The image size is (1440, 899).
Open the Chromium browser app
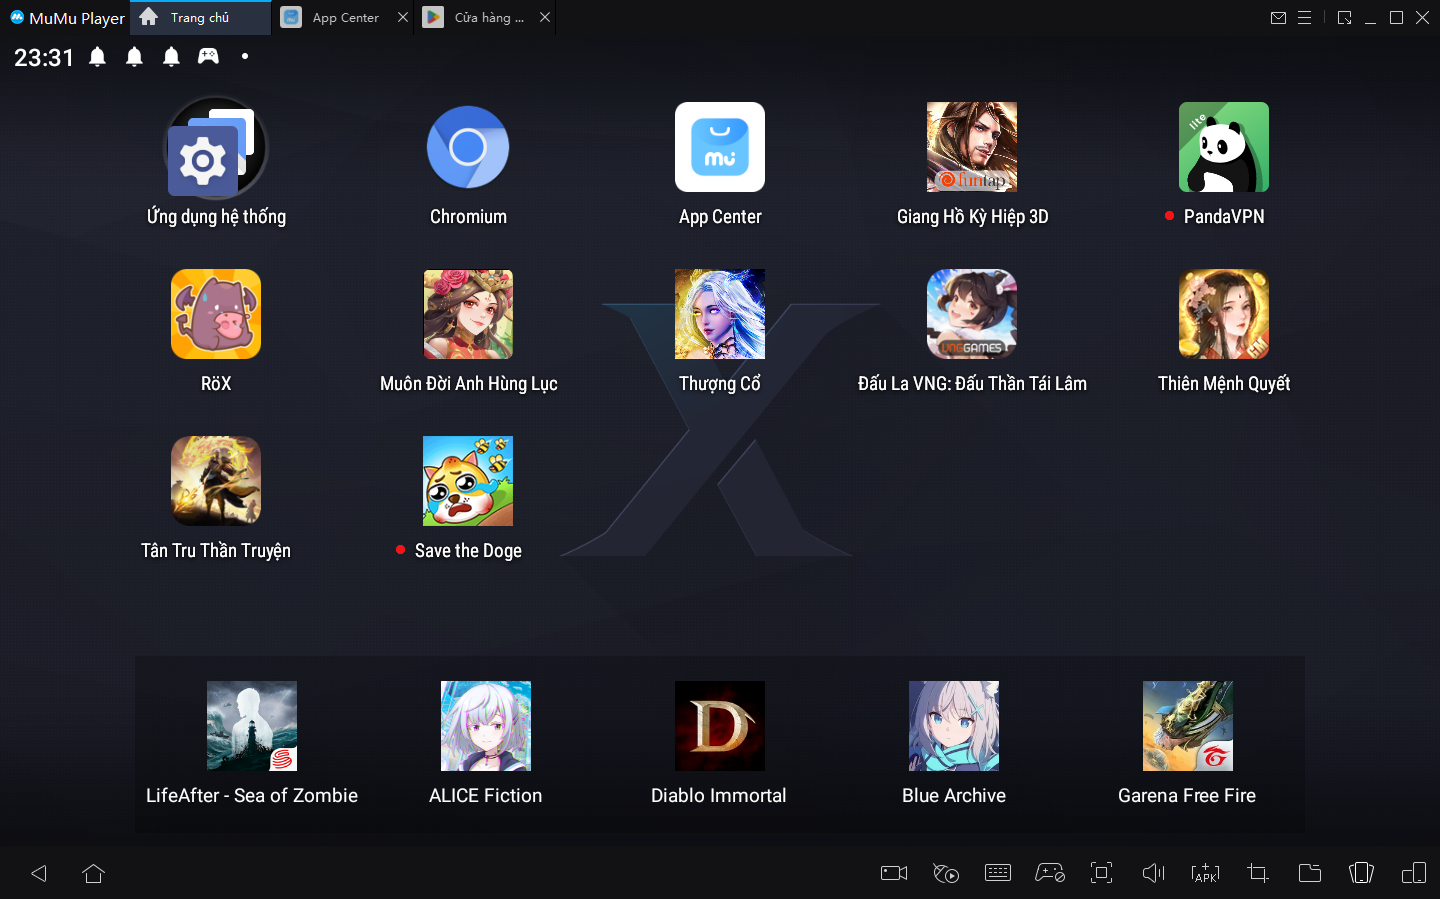[x=468, y=147]
